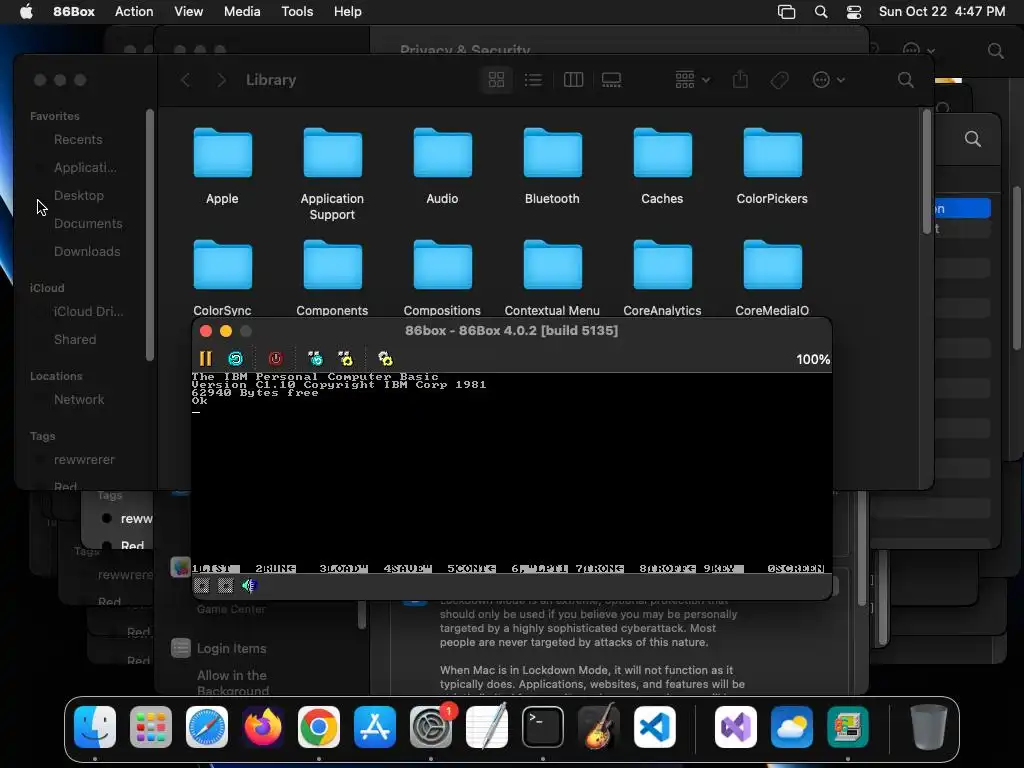
Task: Open Launchpad from the Dock
Action: coord(151,727)
